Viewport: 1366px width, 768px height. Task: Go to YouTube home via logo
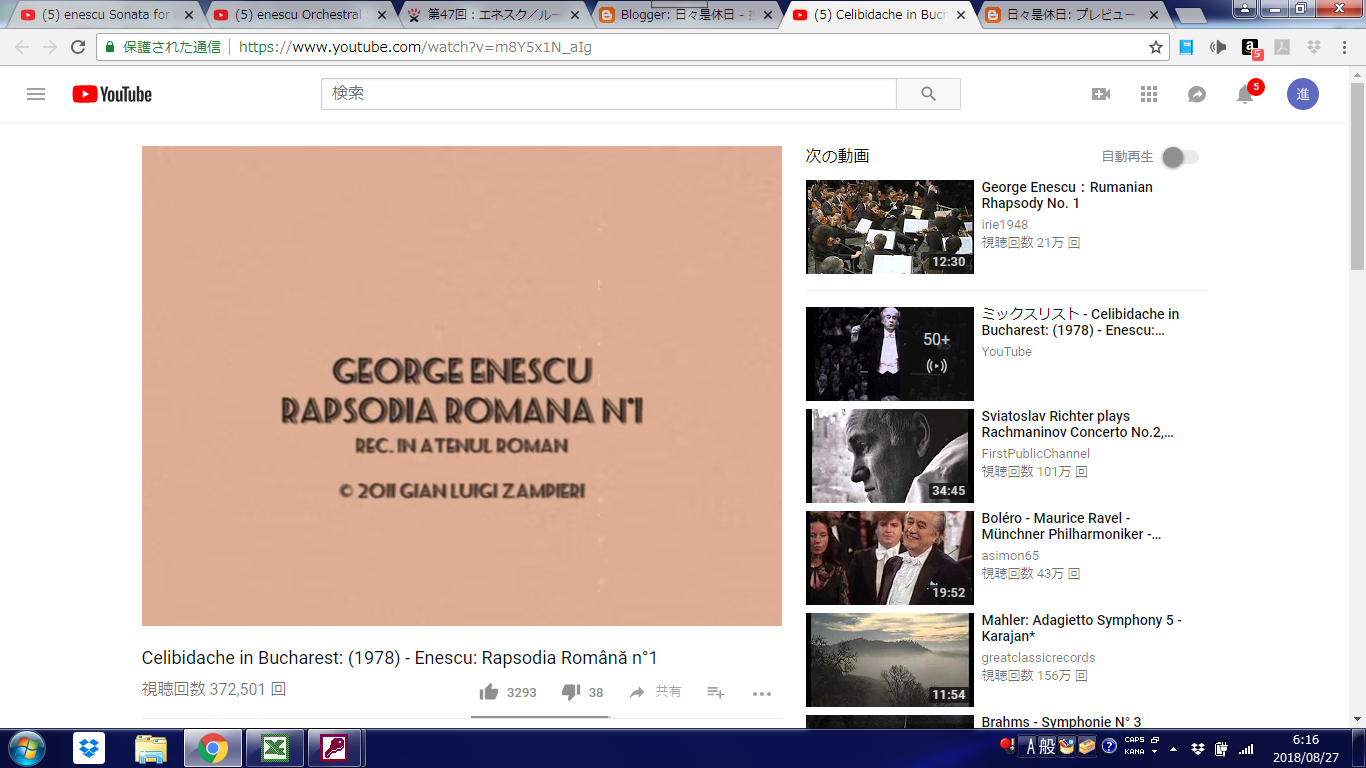[112, 94]
